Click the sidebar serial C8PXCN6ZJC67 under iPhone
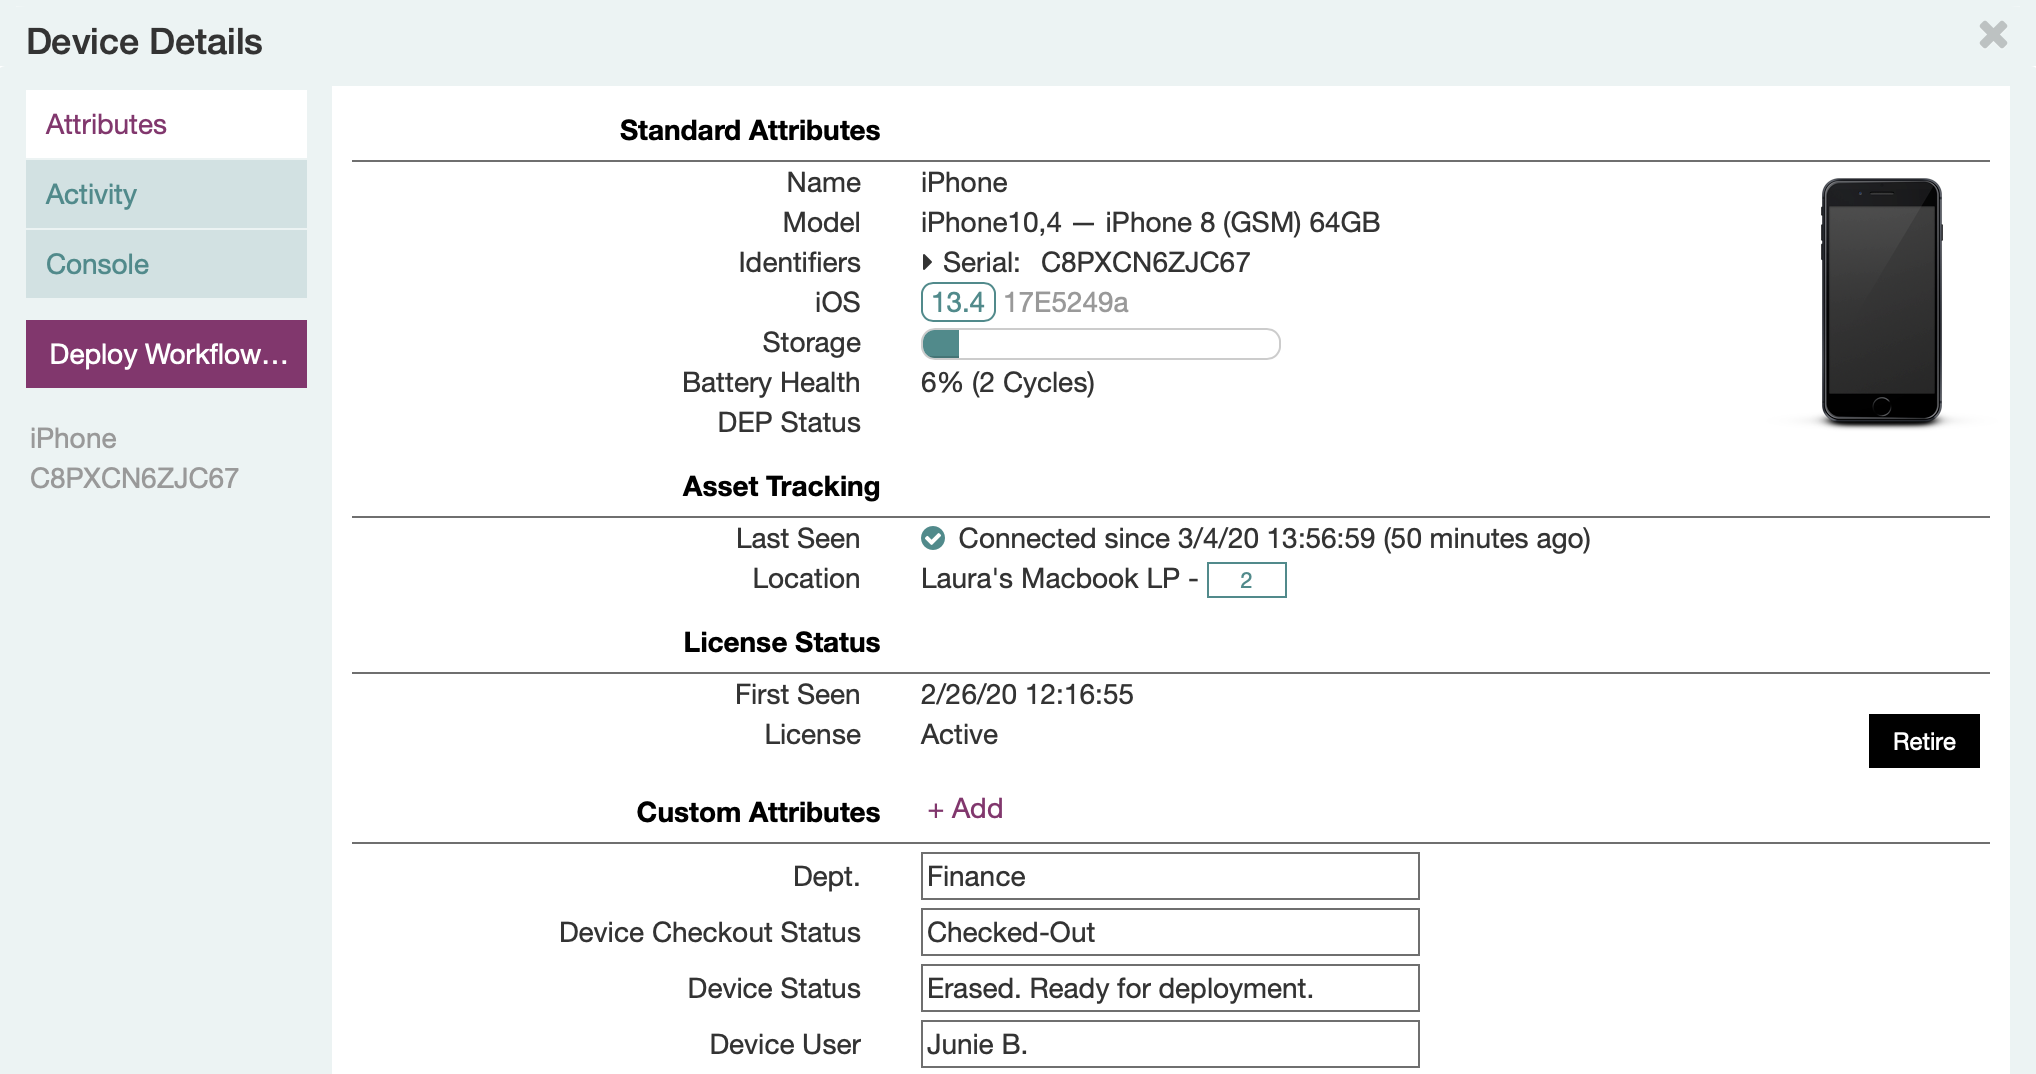Screen dimensions: 2036x1074 [x=134, y=478]
